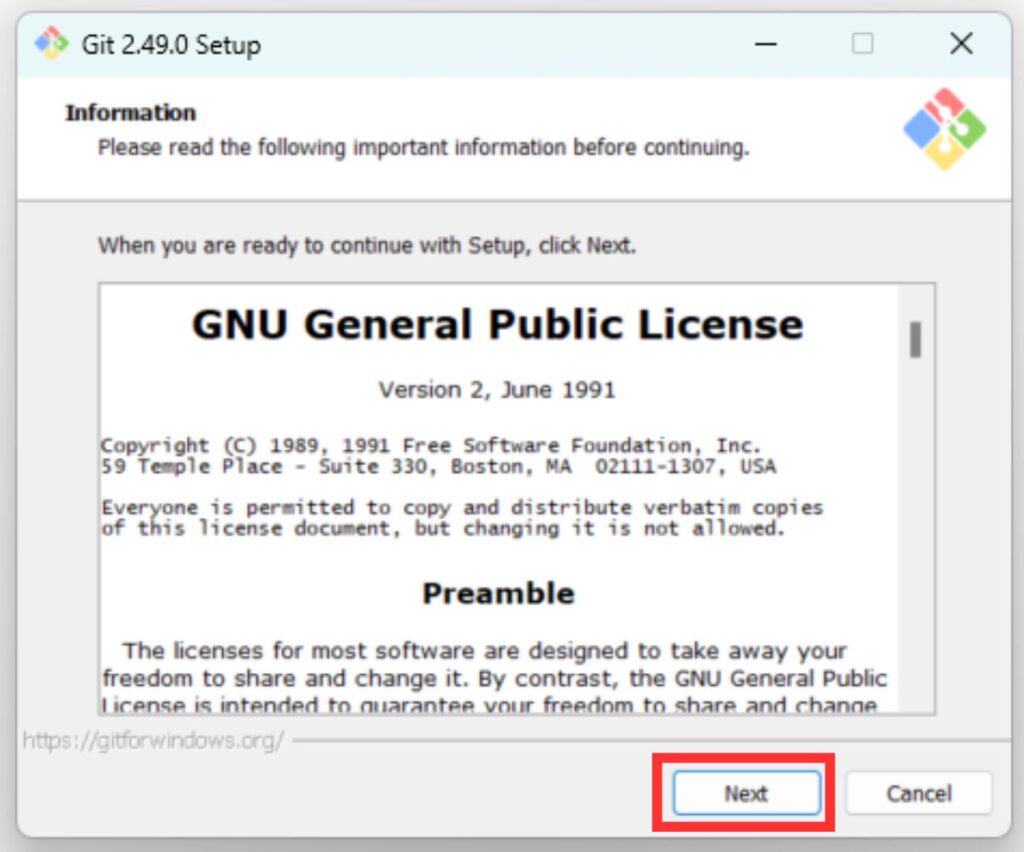
Task: Close the Git Setup window
Action: 961,44
